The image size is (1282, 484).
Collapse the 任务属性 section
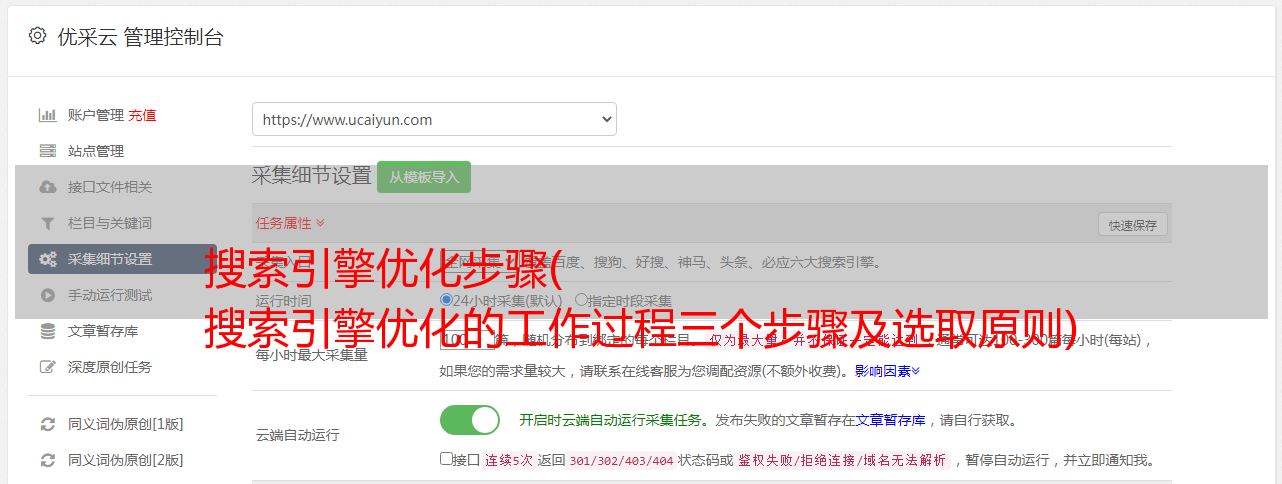pos(290,223)
